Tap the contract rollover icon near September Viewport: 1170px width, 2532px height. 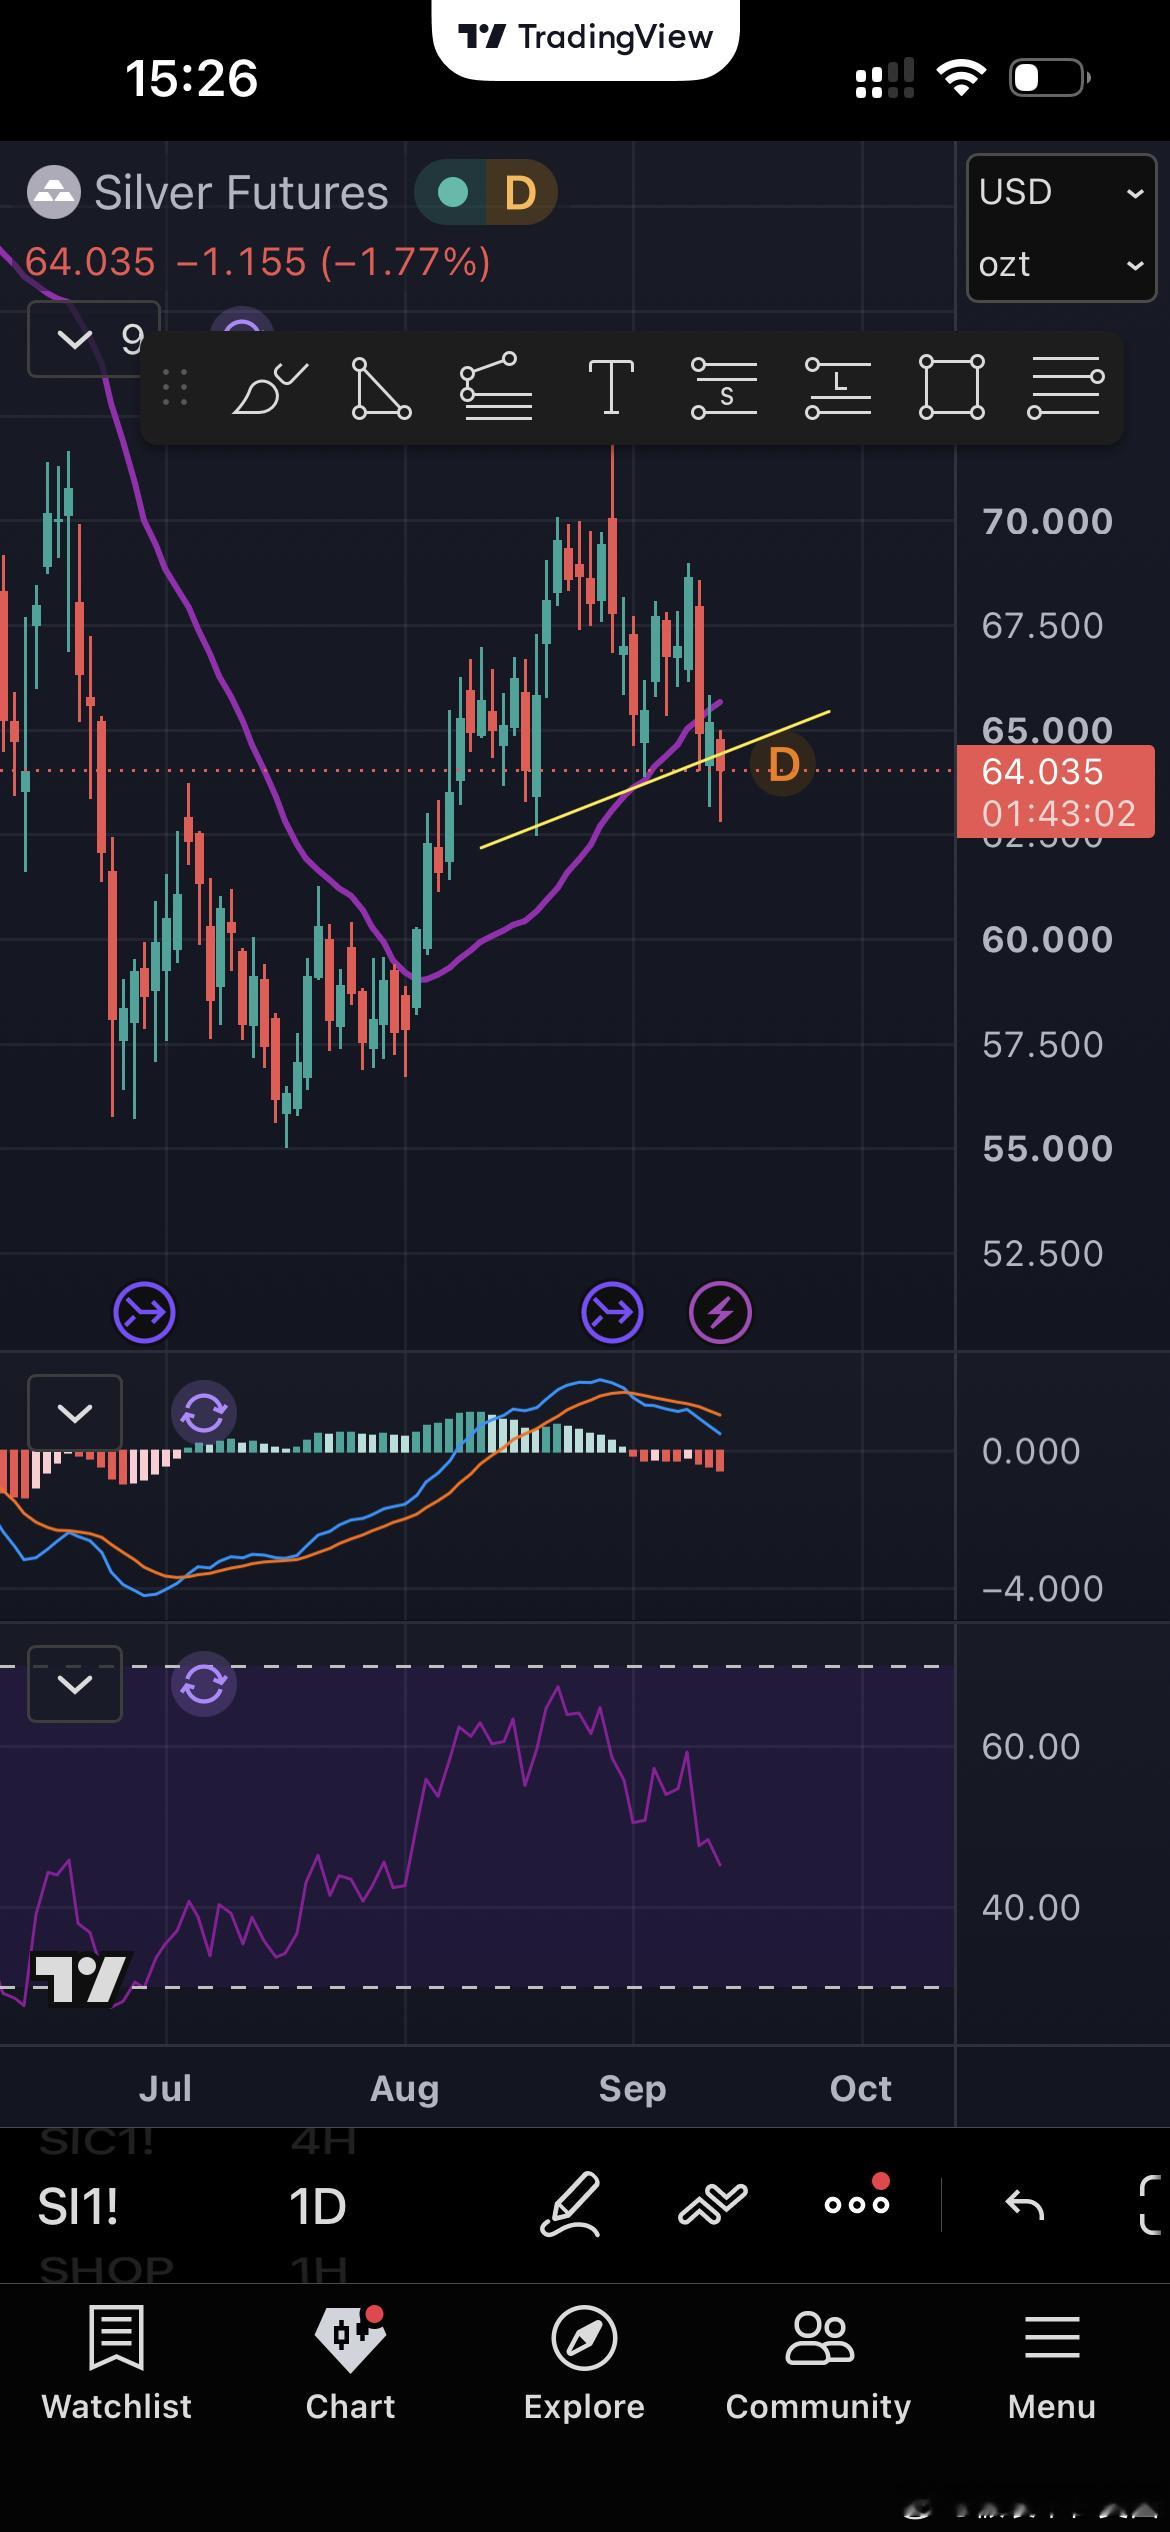(x=612, y=1312)
